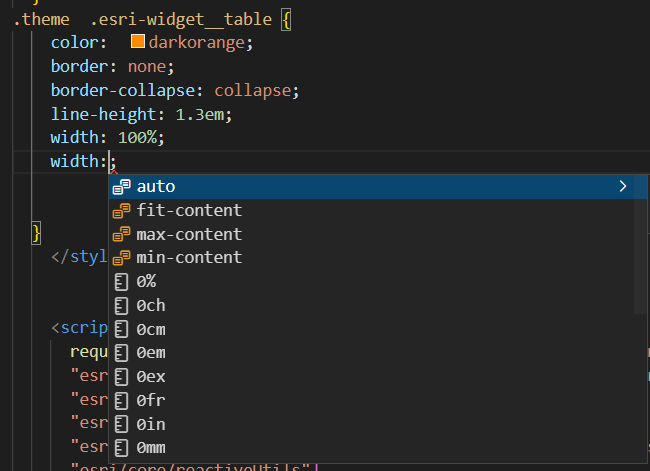
Task: Click the unit icon beside 0%
Action: pyautogui.click(x=122, y=282)
